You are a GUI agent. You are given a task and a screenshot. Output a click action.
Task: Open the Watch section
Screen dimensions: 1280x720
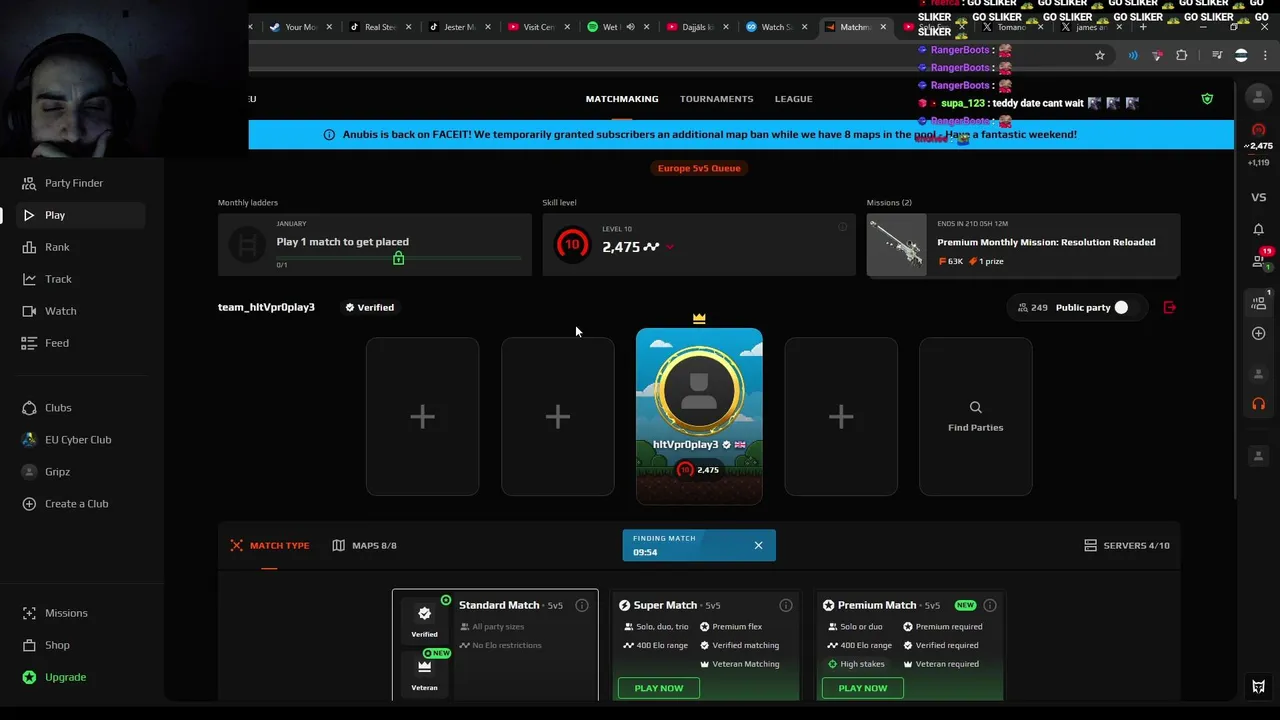(x=60, y=311)
